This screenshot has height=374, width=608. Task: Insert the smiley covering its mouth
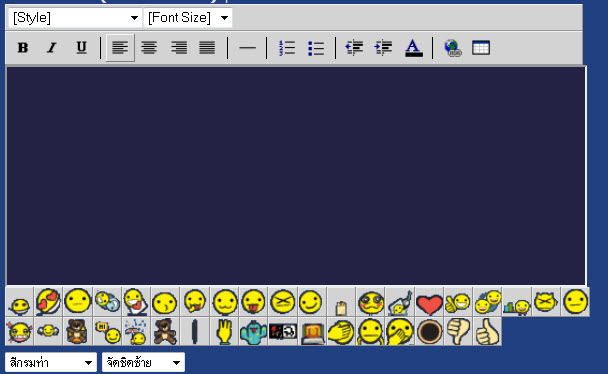click(x=400, y=331)
